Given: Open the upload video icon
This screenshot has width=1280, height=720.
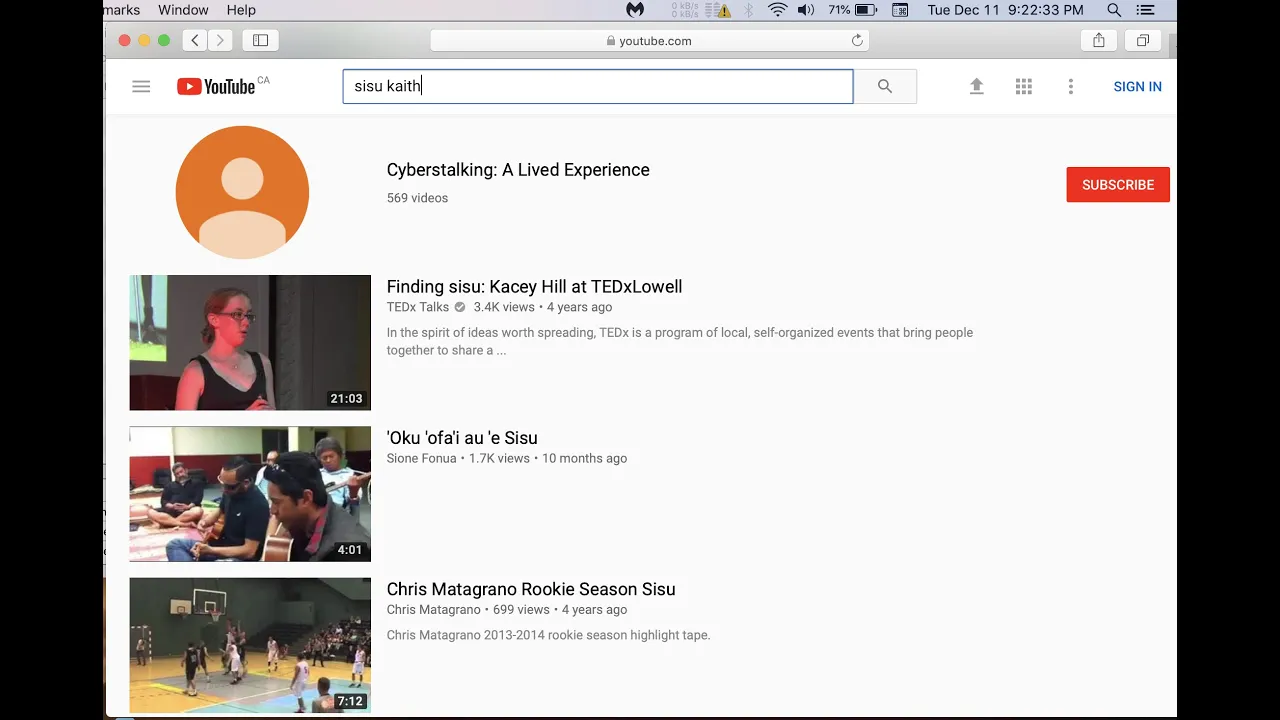Looking at the screenshot, I should click(977, 87).
